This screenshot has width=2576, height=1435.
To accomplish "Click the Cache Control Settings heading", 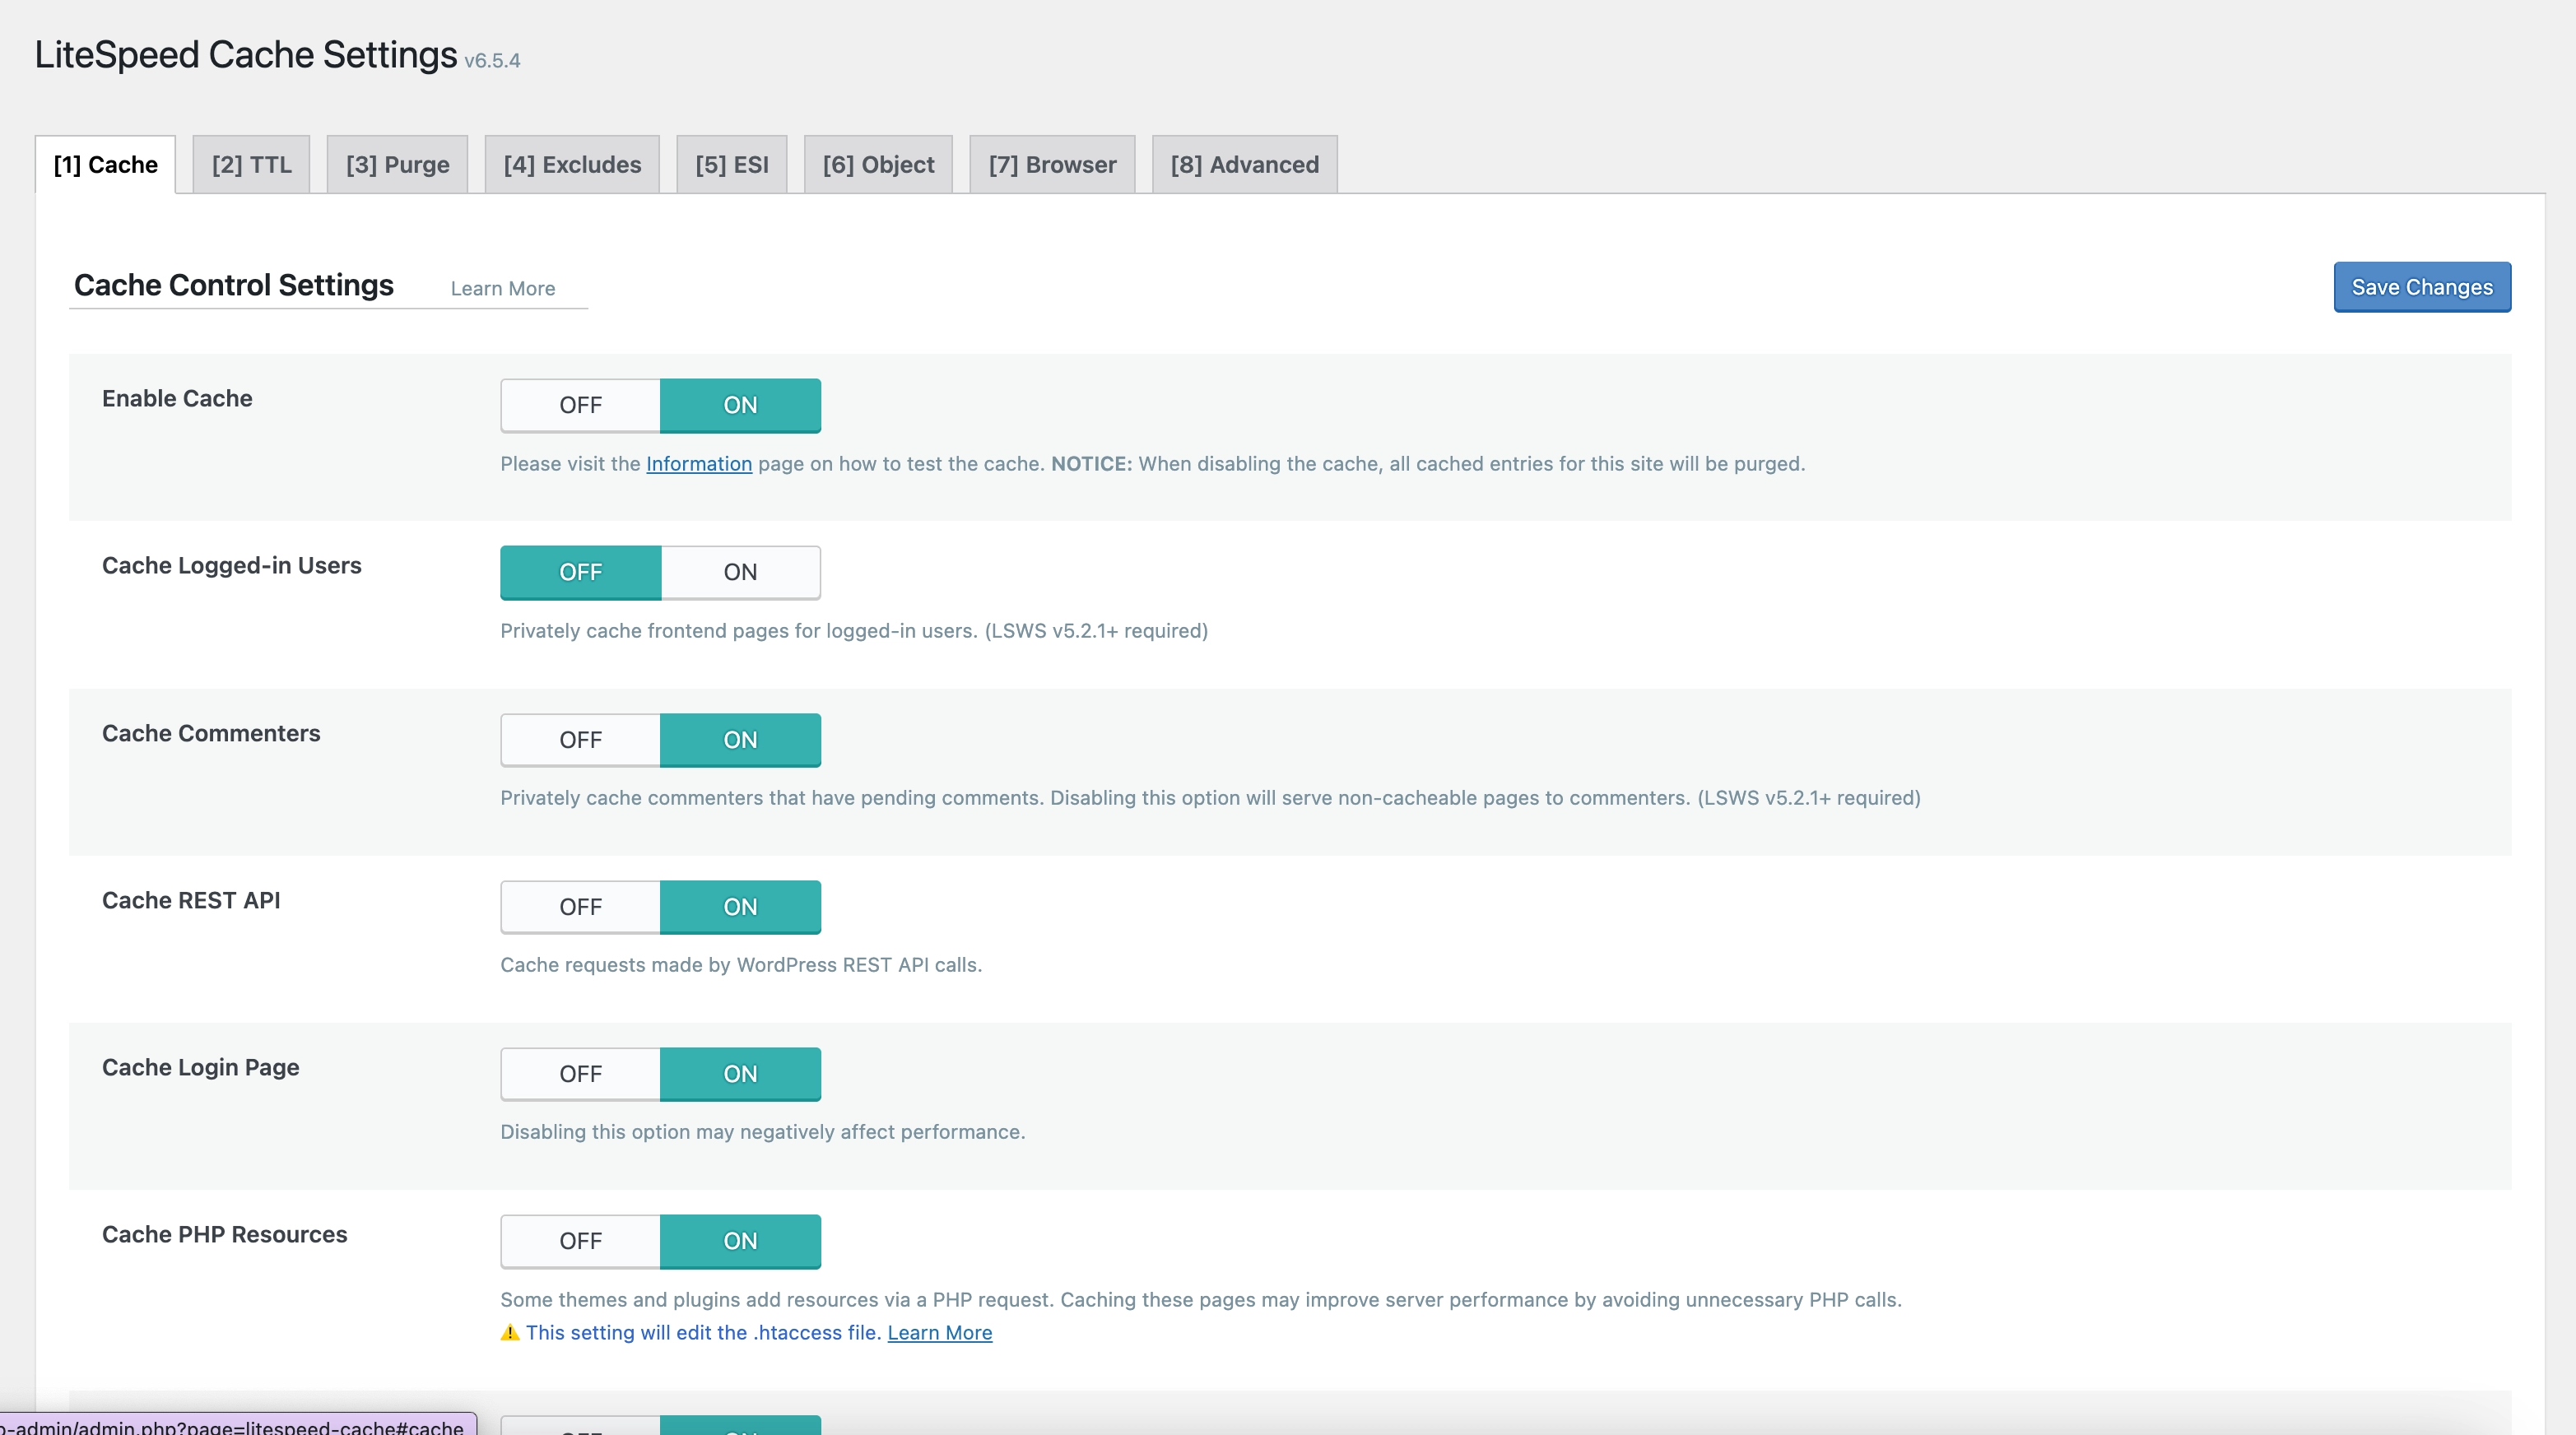I will pyautogui.click(x=234, y=285).
